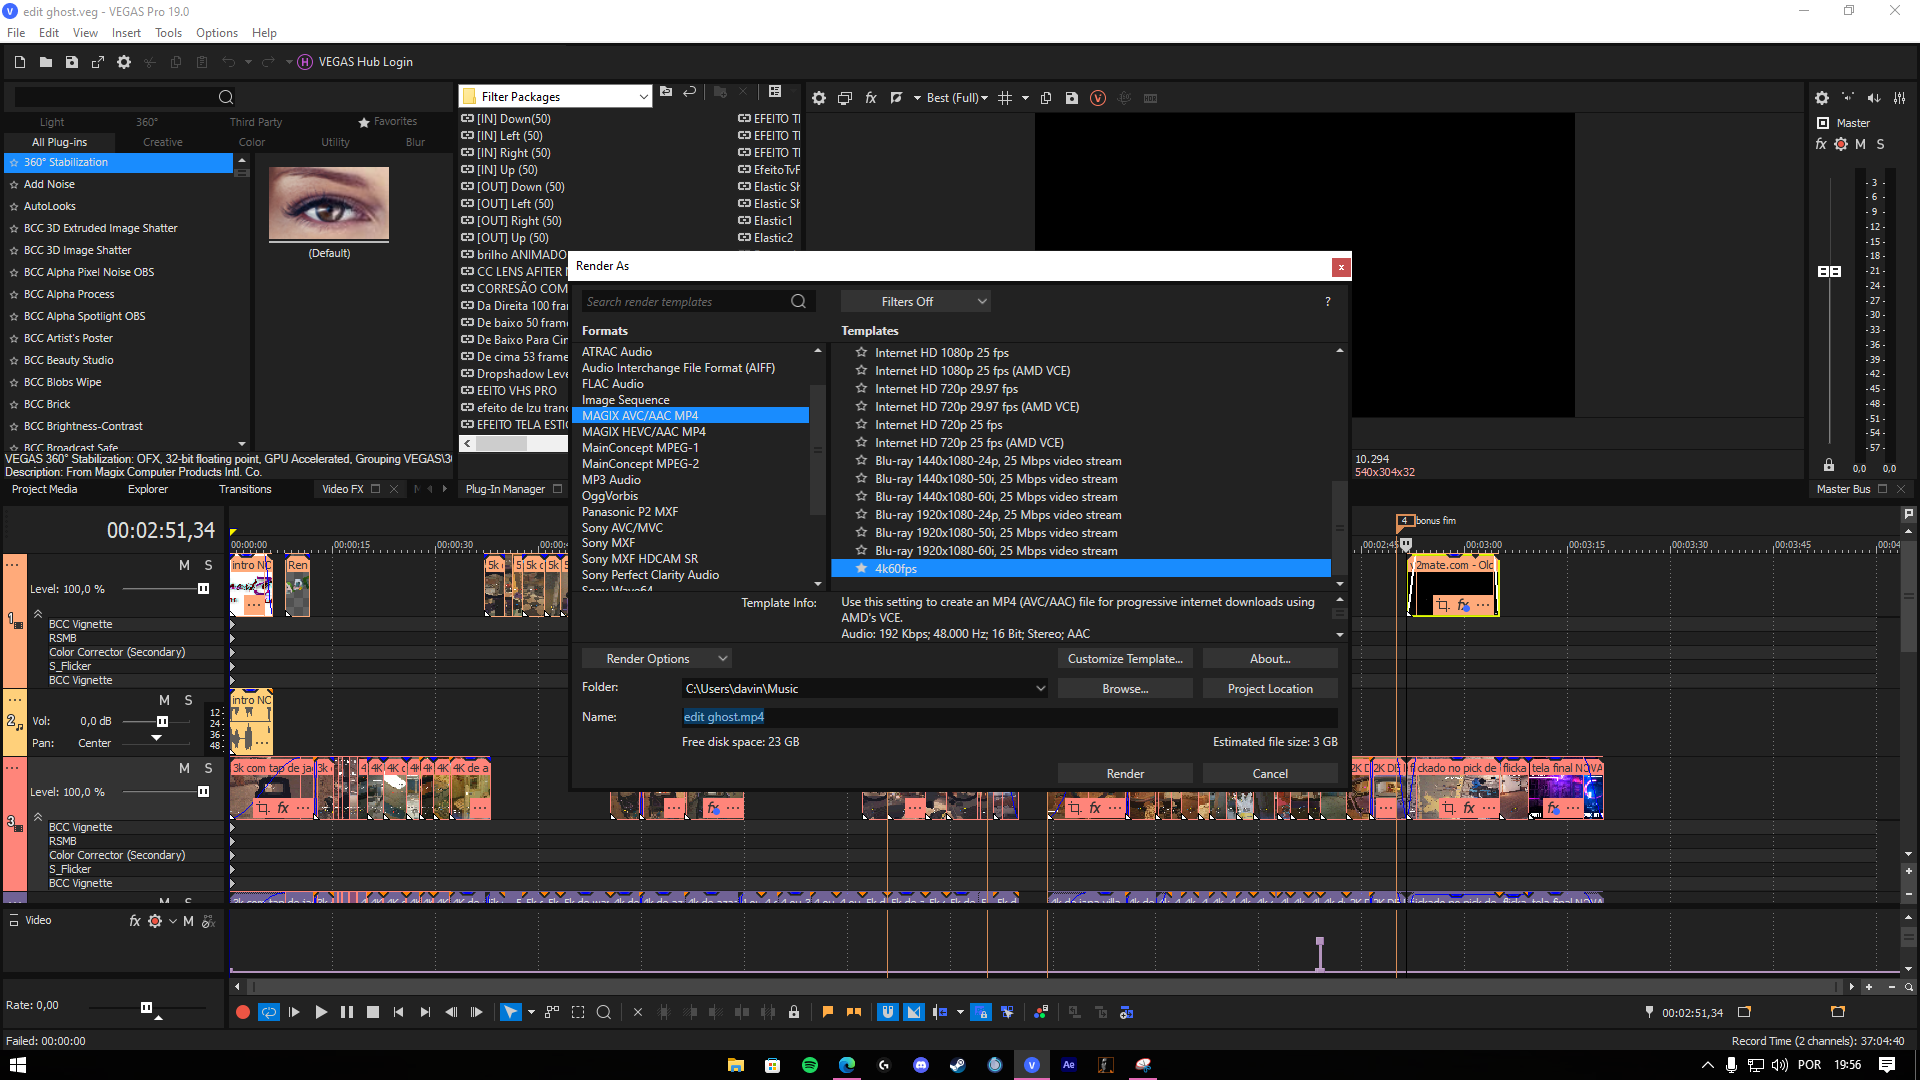Collapse the FX envelopes chevron on track 1
Viewport: 1920px width, 1080px height.
pos(38,613)
